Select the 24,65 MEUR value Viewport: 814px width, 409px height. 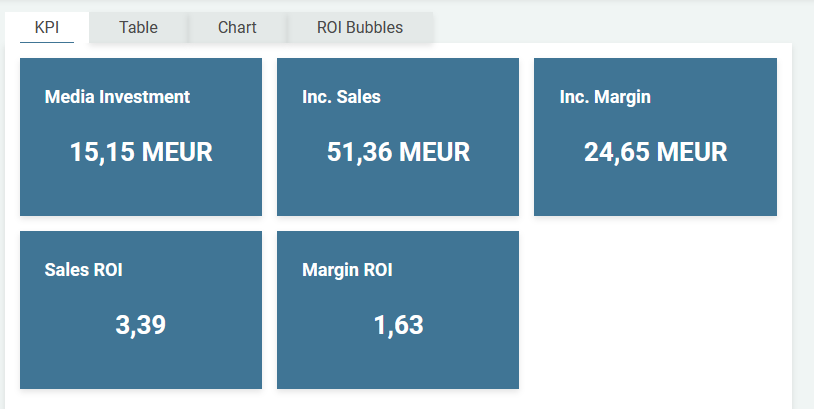pyautogui.click(x=655, y=152)
